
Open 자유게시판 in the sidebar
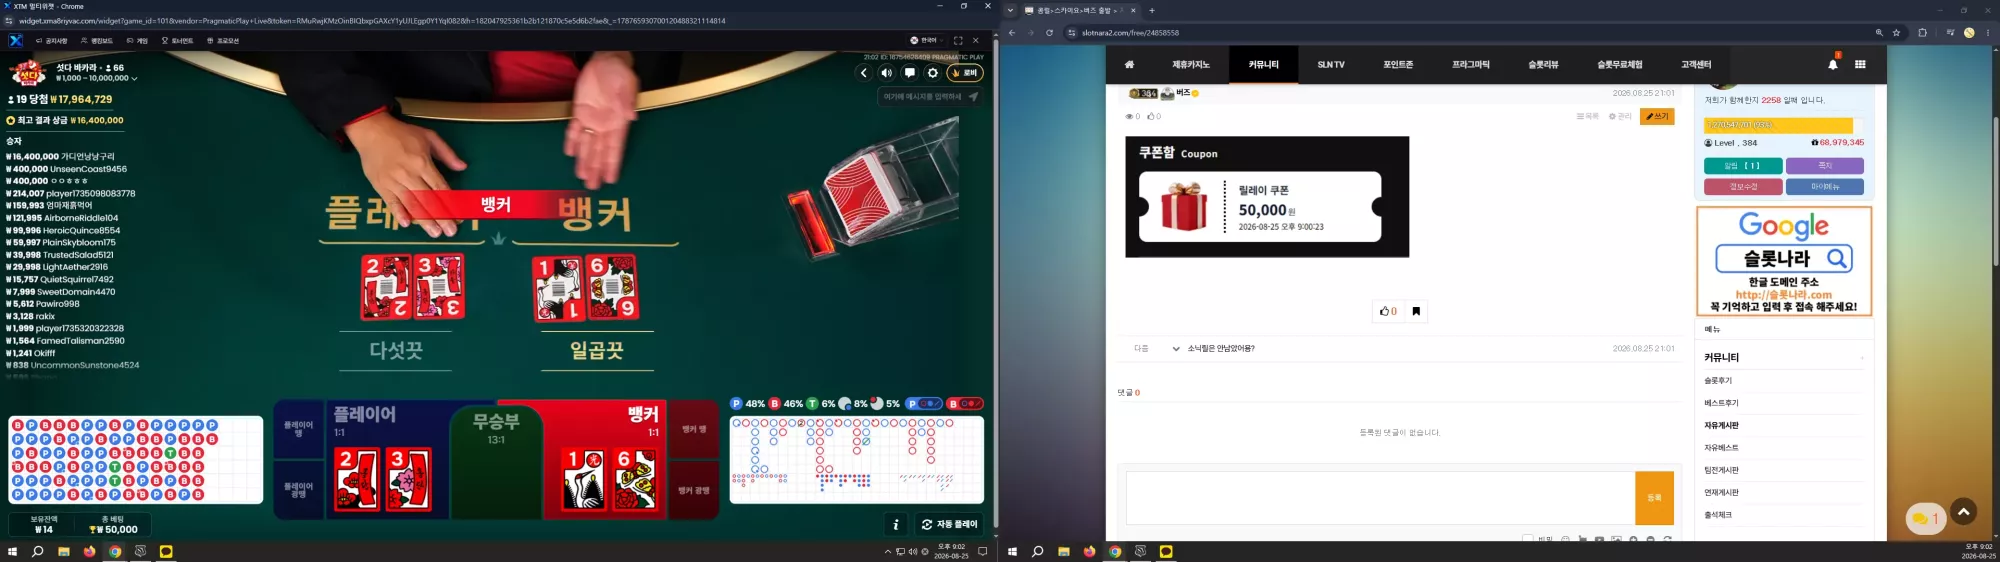[x=1721, y=426]
